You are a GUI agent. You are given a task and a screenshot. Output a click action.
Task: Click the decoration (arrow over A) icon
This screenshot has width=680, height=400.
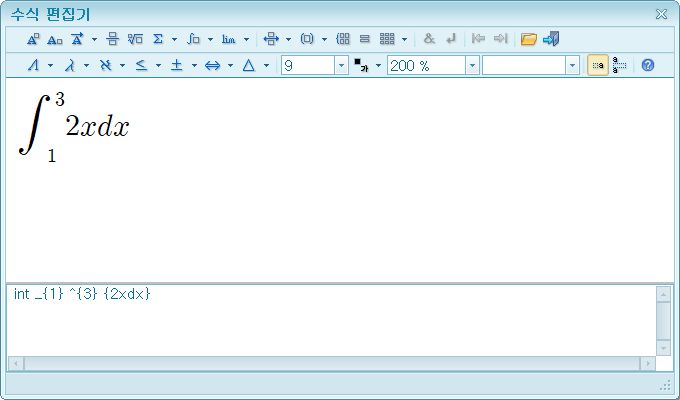(77, 39)
